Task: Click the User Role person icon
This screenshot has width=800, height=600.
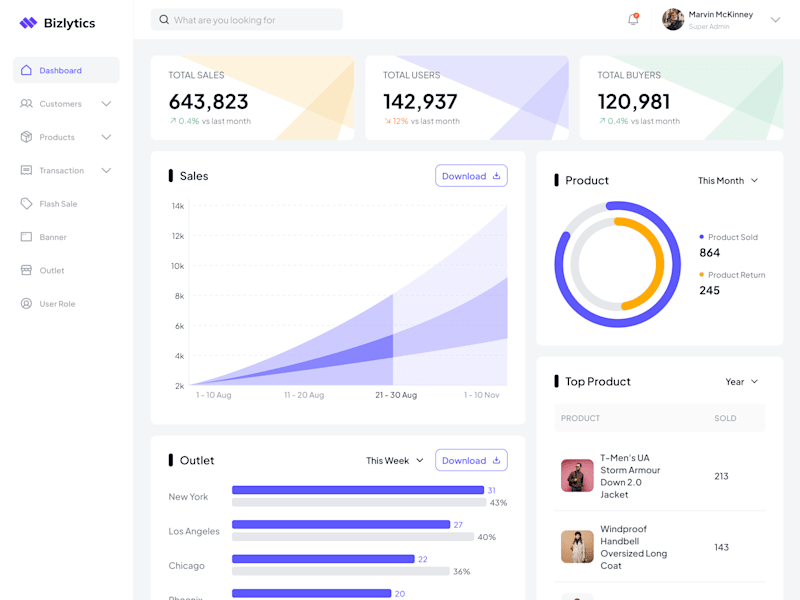Action: pos(27,304)
